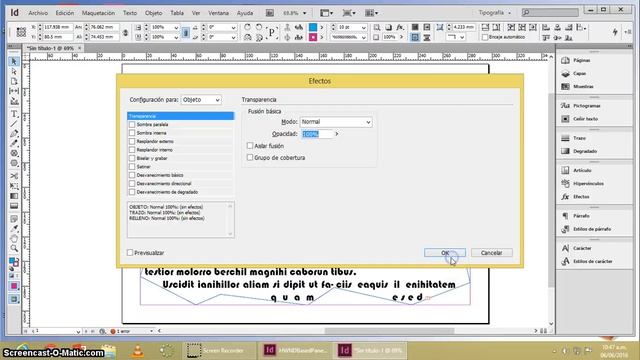Select the Zoom tool in toolbox

[14, 248]
